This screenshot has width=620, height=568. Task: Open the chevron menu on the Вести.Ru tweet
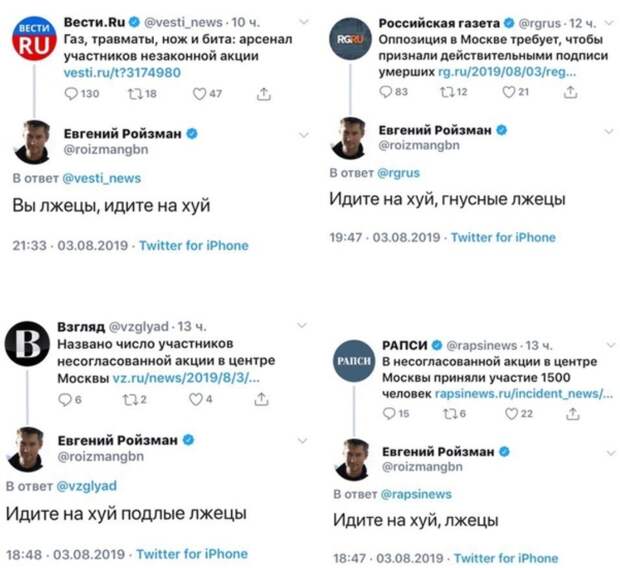pyautogui.click(x=304, y=21)
